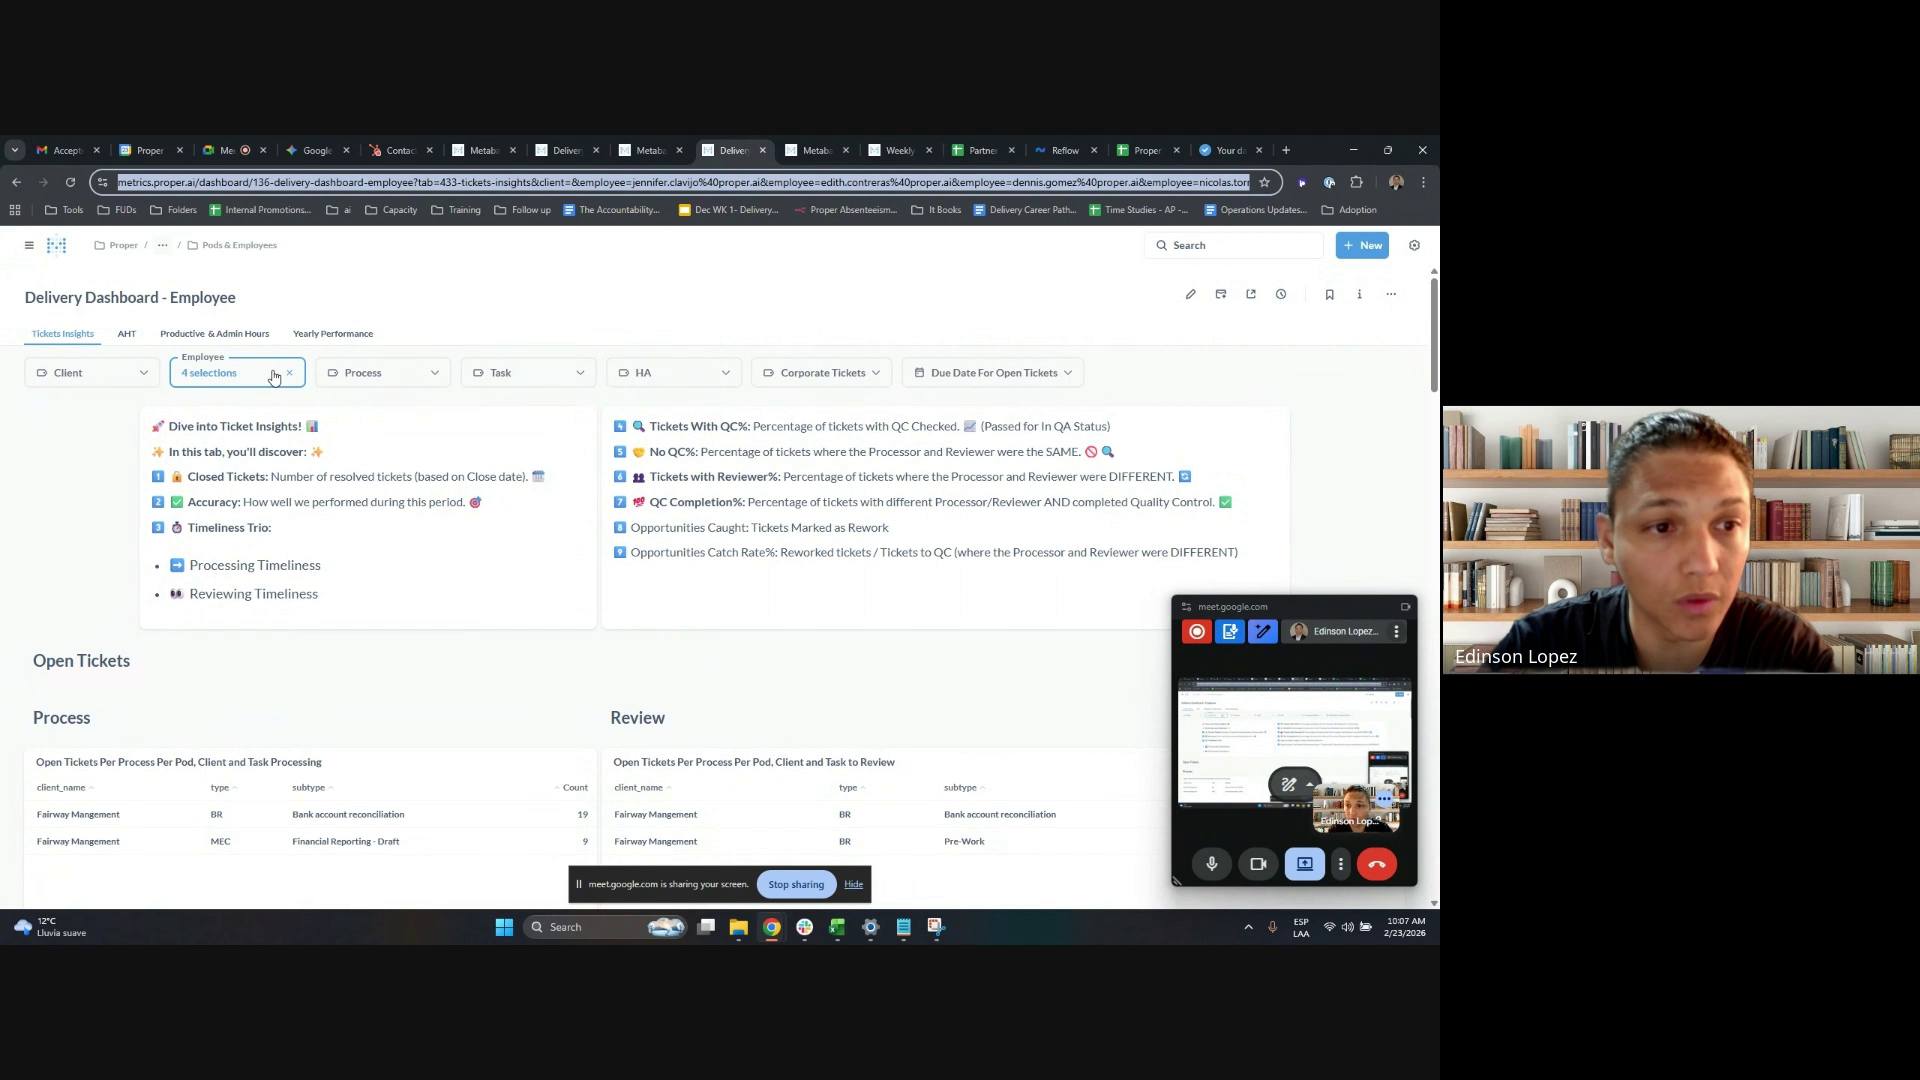Click the pencil edit dashboard icon
Image resolution: width=1920 pixels, height=1080 pixels.
(1190, 294)
